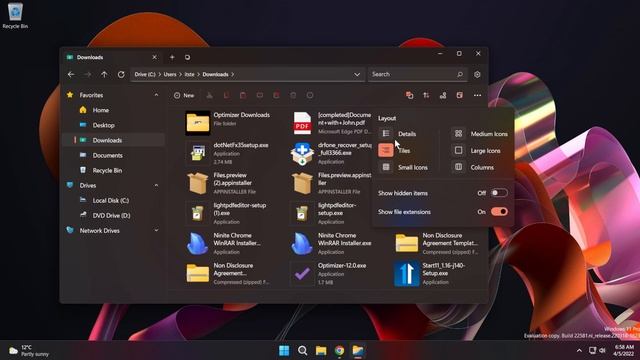
Task: Open Files settings gear icon
Action: point(477,74)
